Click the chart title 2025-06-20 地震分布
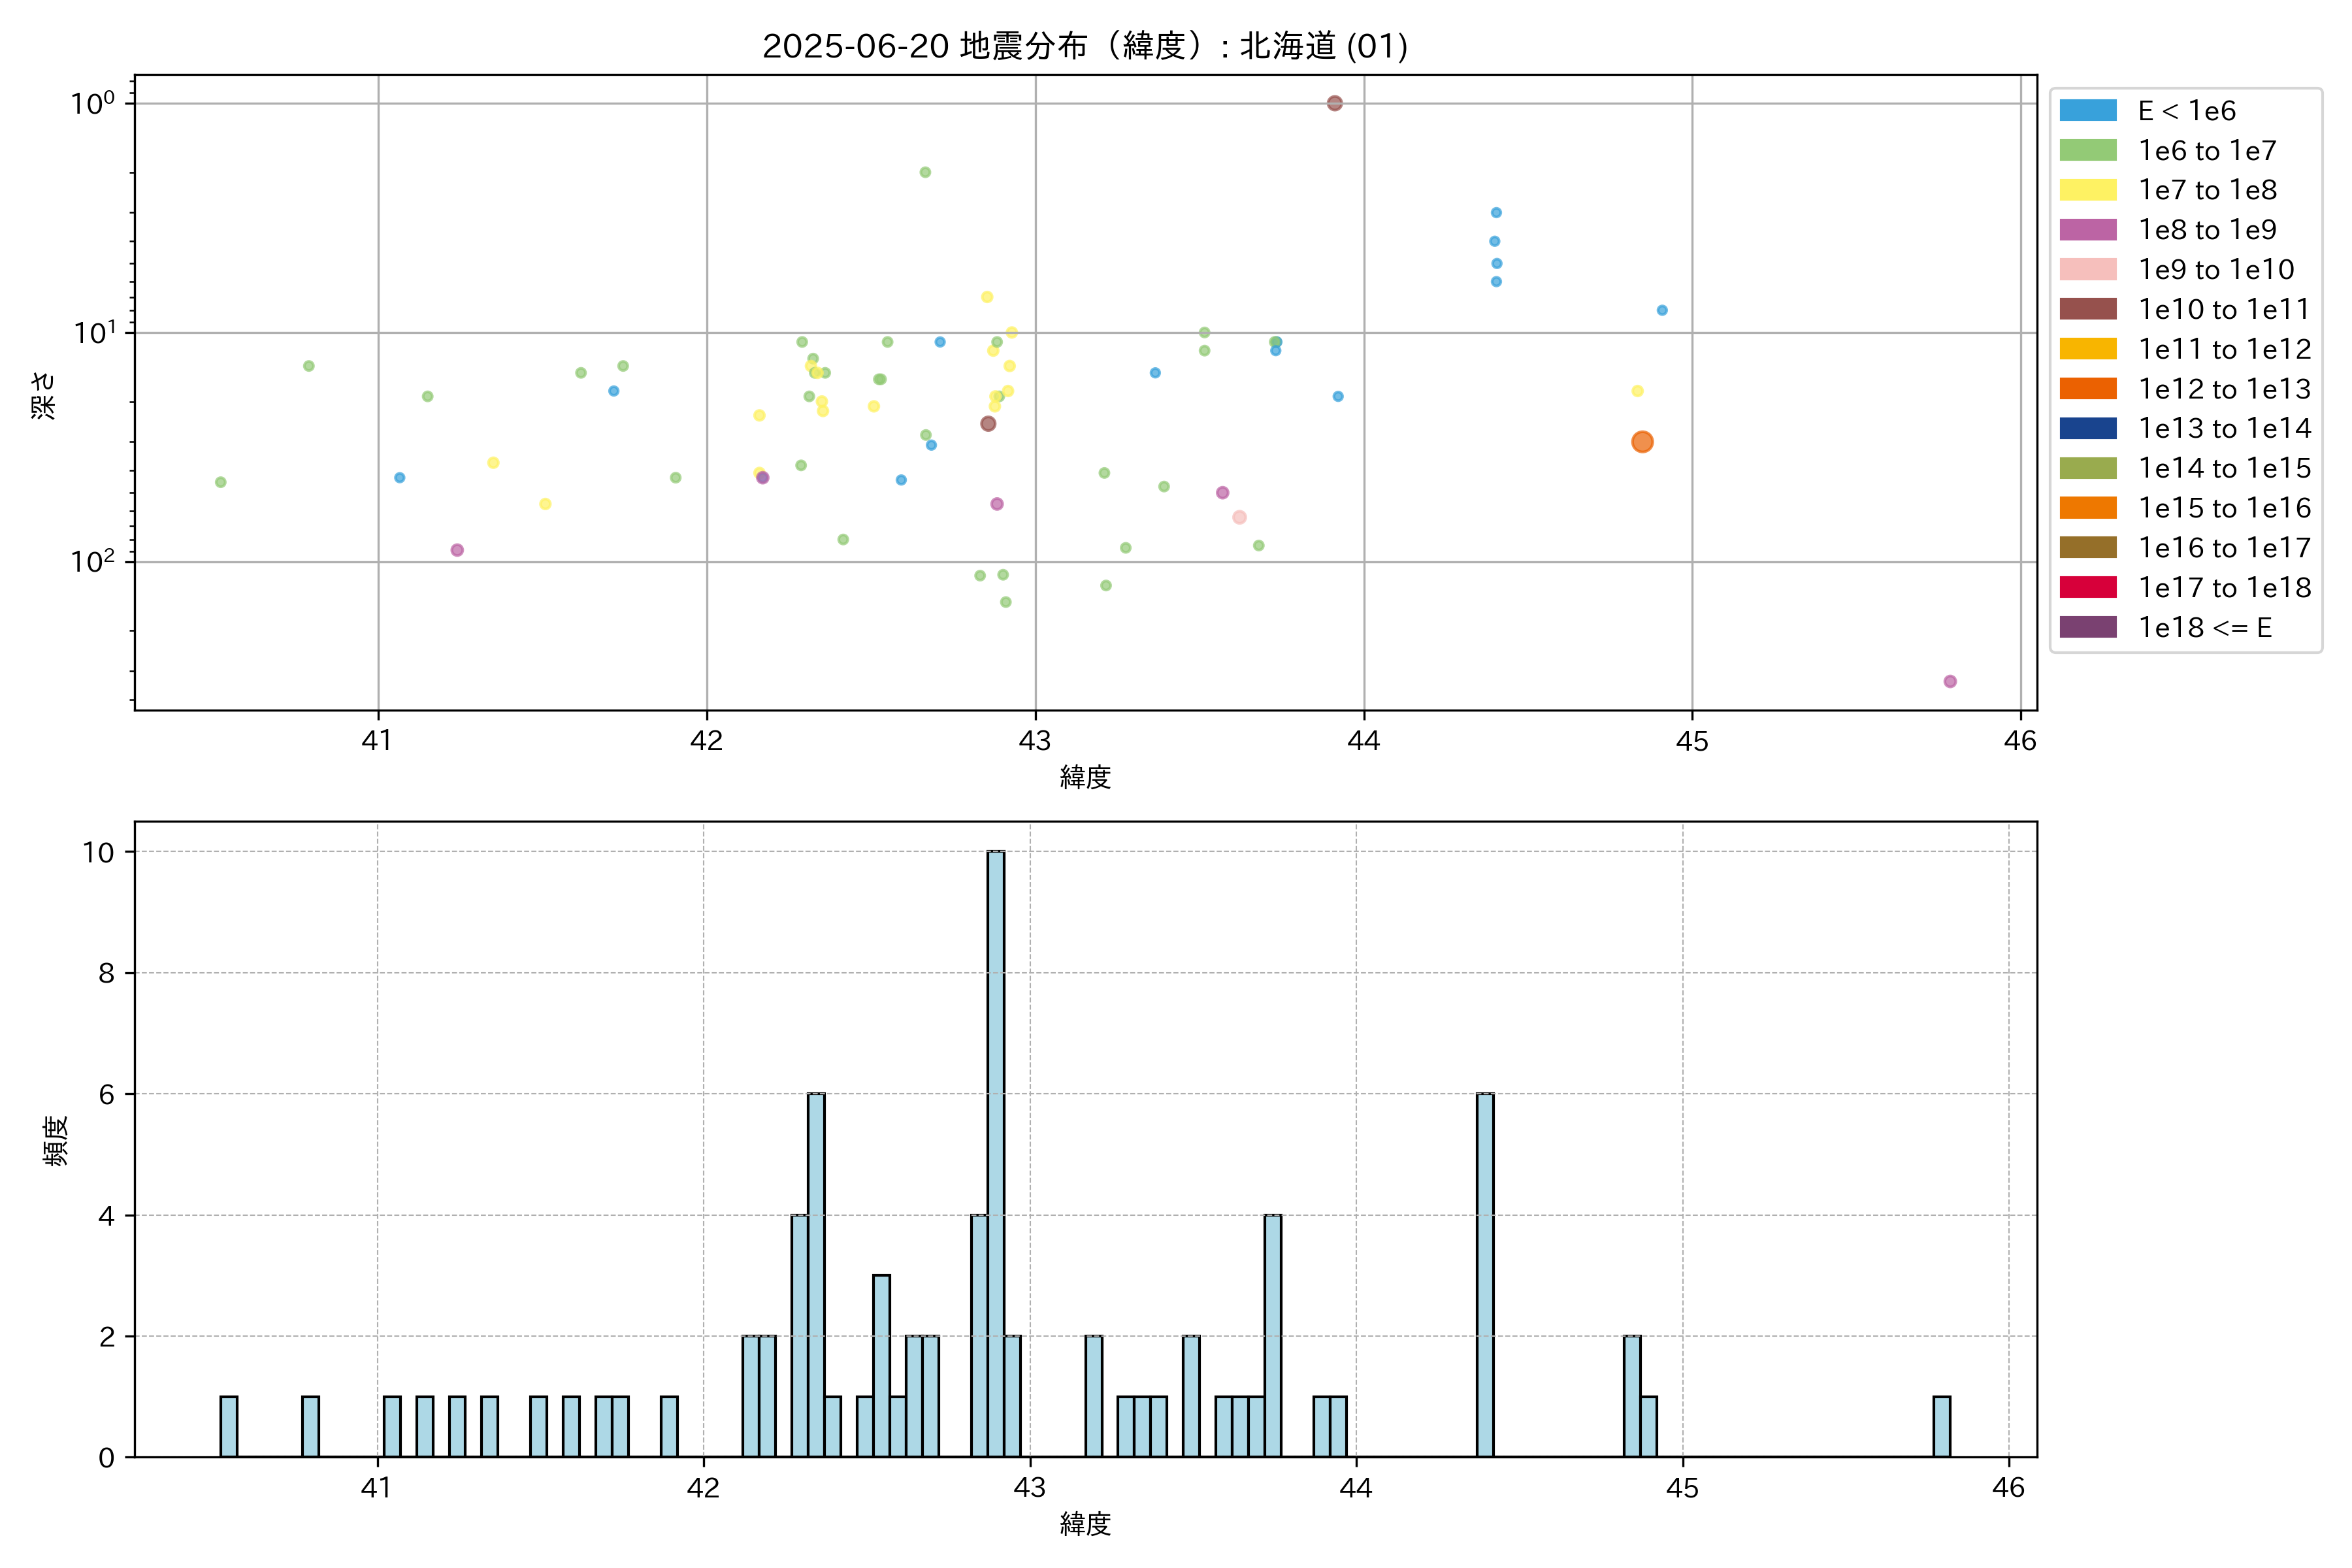The height and width of the screenshot is (1568, 2352). click(x=1085, y=46)
